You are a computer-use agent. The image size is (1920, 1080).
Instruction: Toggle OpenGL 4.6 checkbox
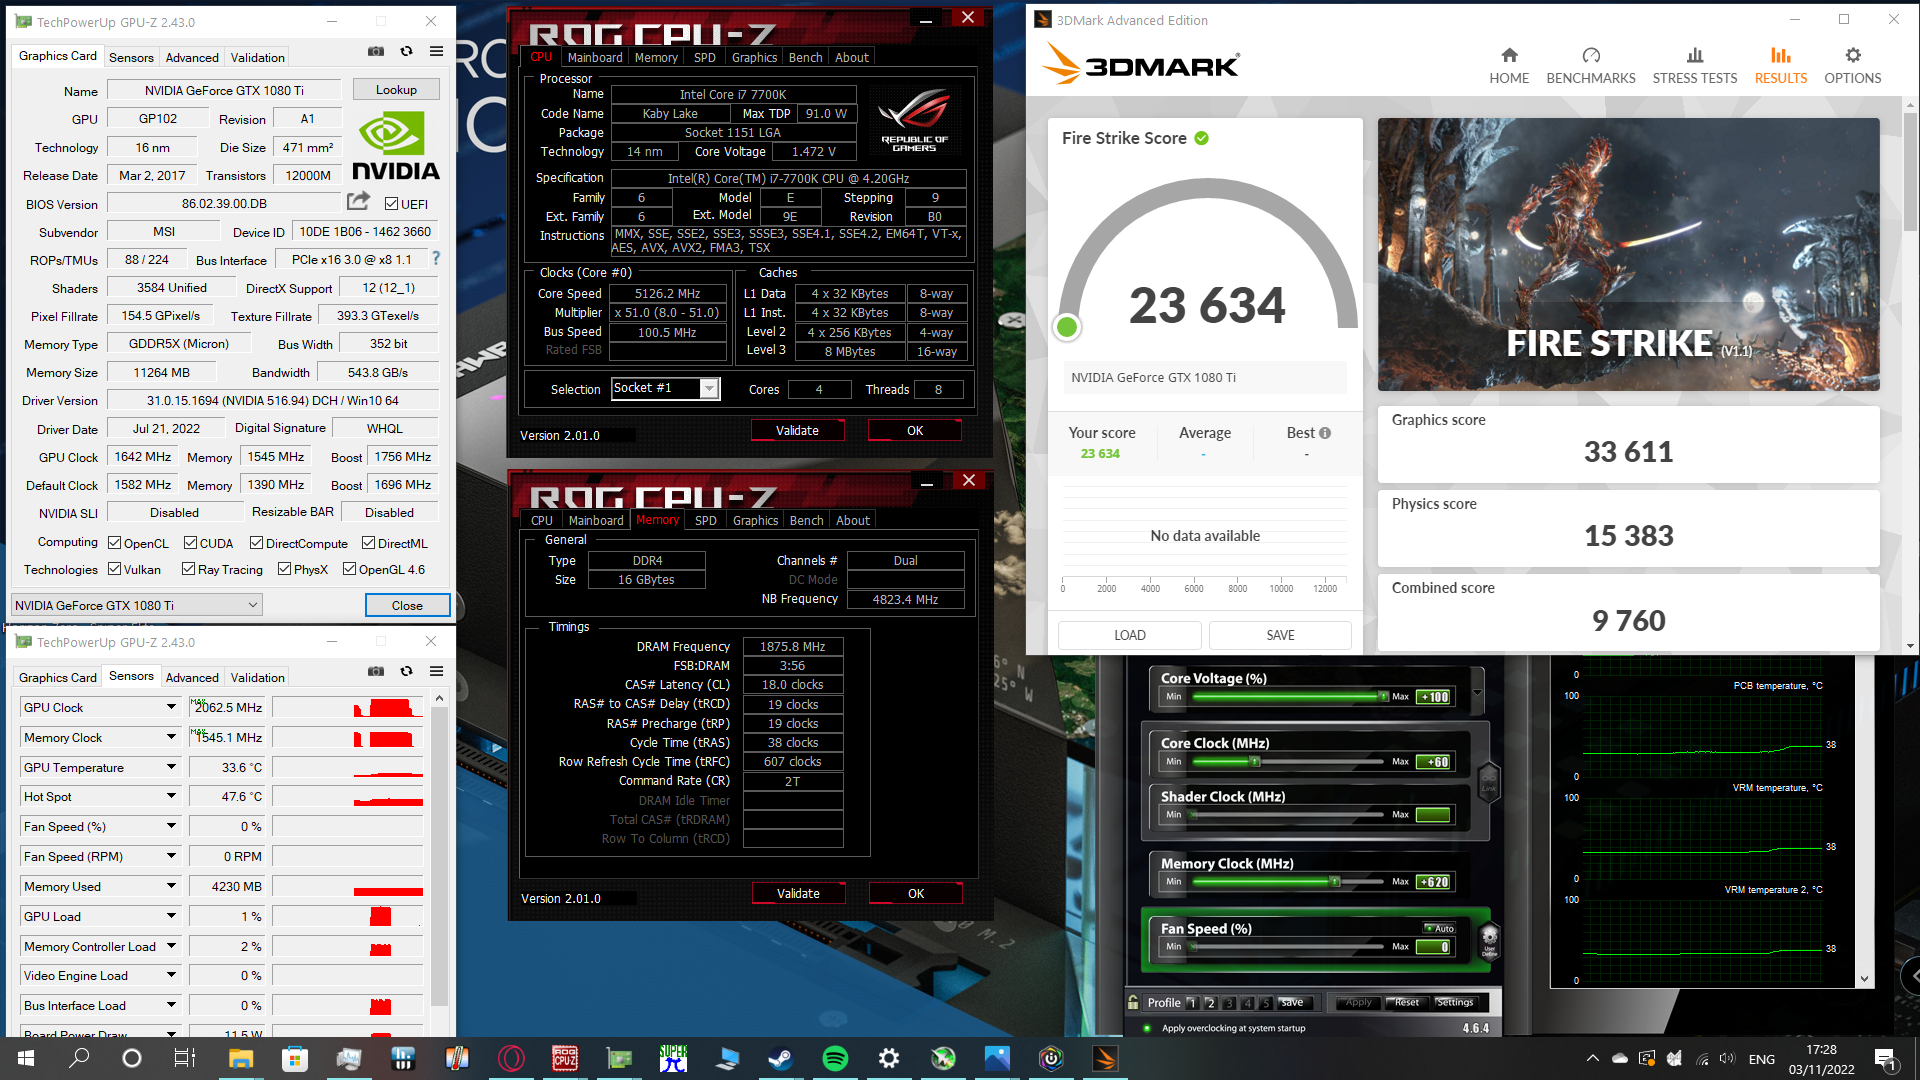(350, 569)
